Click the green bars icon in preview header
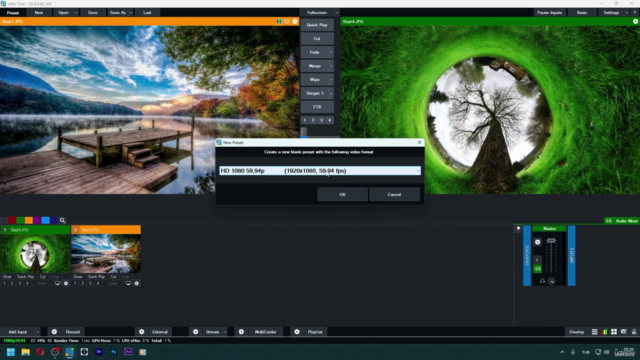The width and height of the screenshot is (640, 360). pos(279,21)
